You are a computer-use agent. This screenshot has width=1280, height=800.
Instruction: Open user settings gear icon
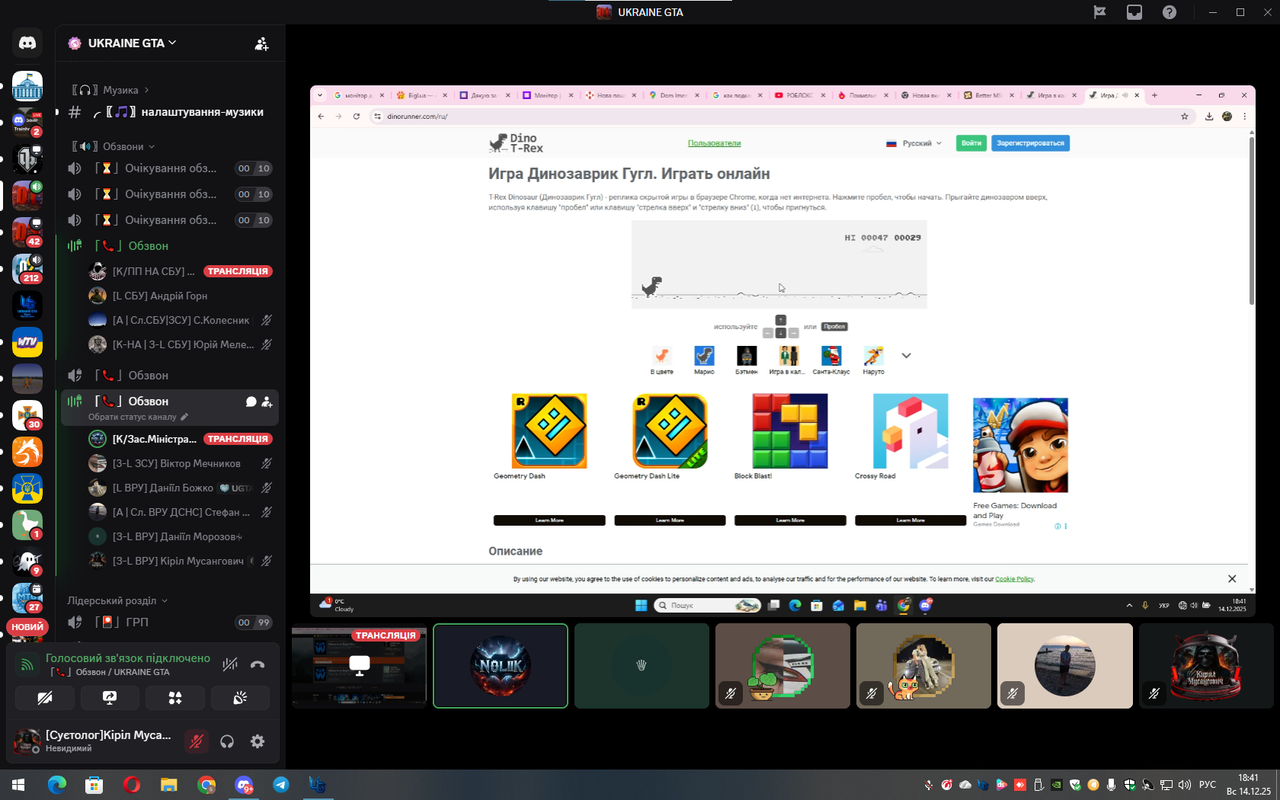[258, 741]
